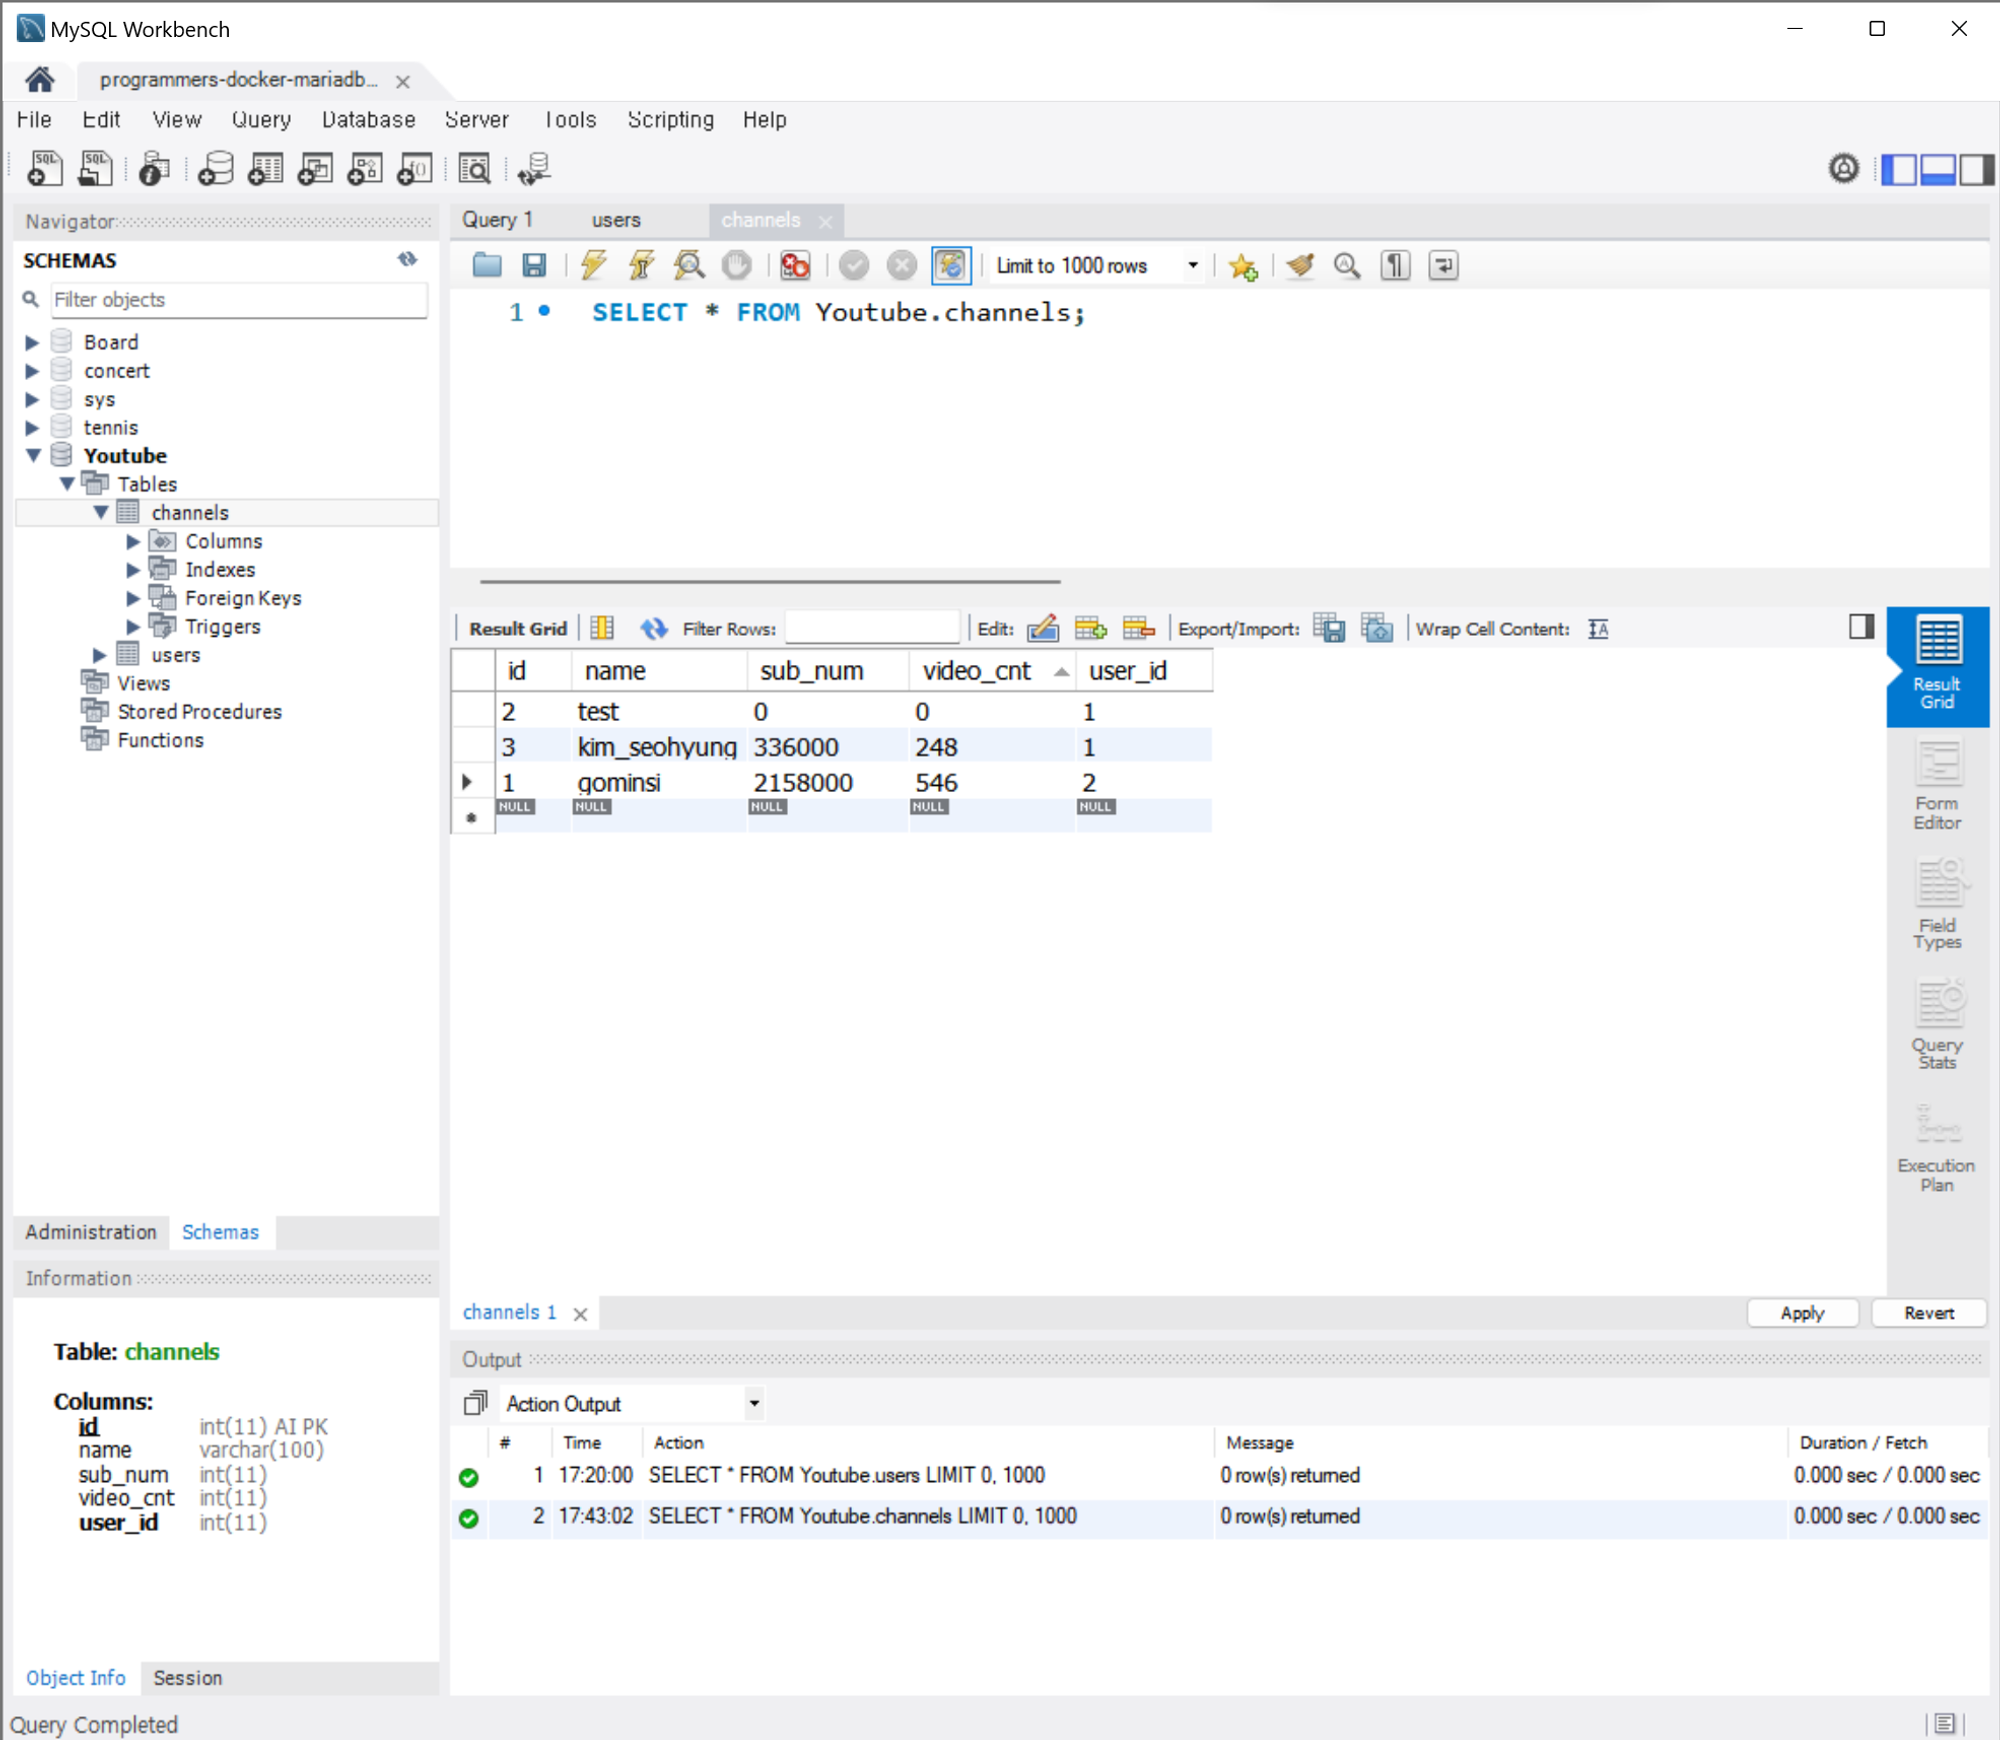Expand the users table node
Image resolution: width=2000 pixels, height=1740 pixels.
click(100, 655)
